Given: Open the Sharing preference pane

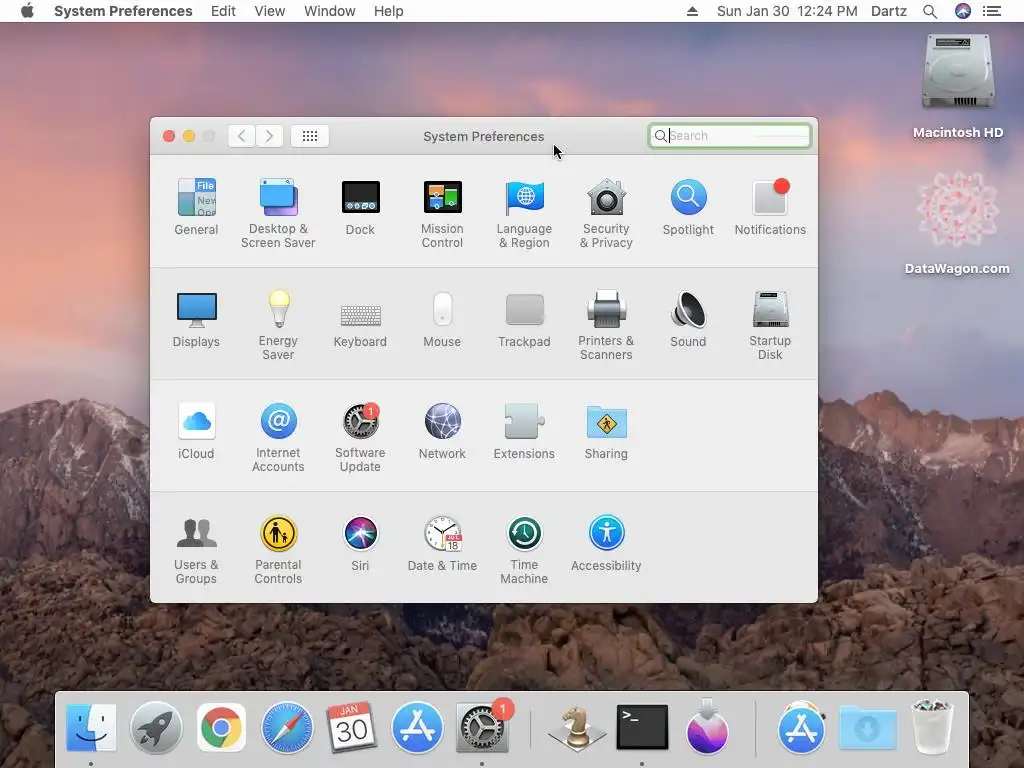Looking at the screenshot, I should click(607, 431).
